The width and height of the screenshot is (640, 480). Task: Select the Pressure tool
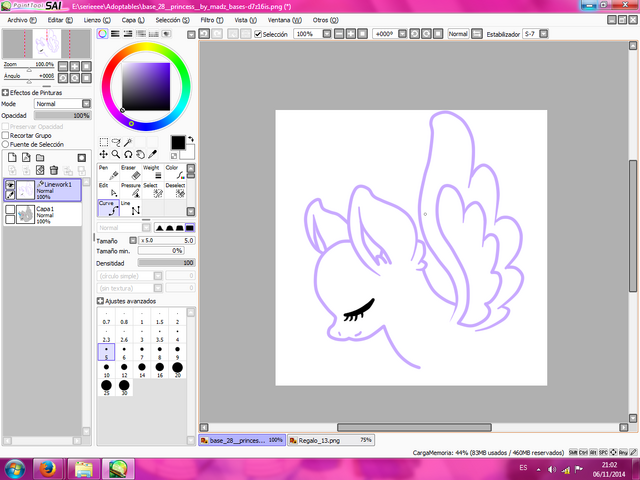point(131,190)
